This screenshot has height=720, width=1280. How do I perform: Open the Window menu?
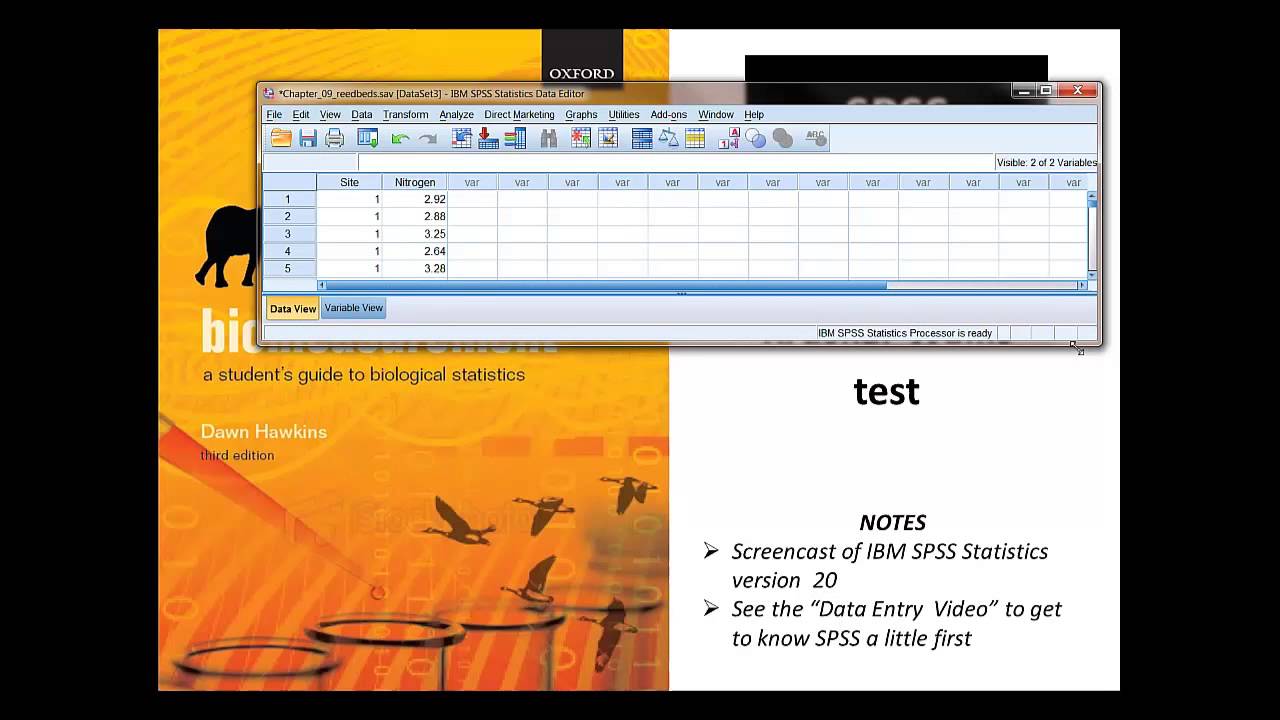click(716, 115)
